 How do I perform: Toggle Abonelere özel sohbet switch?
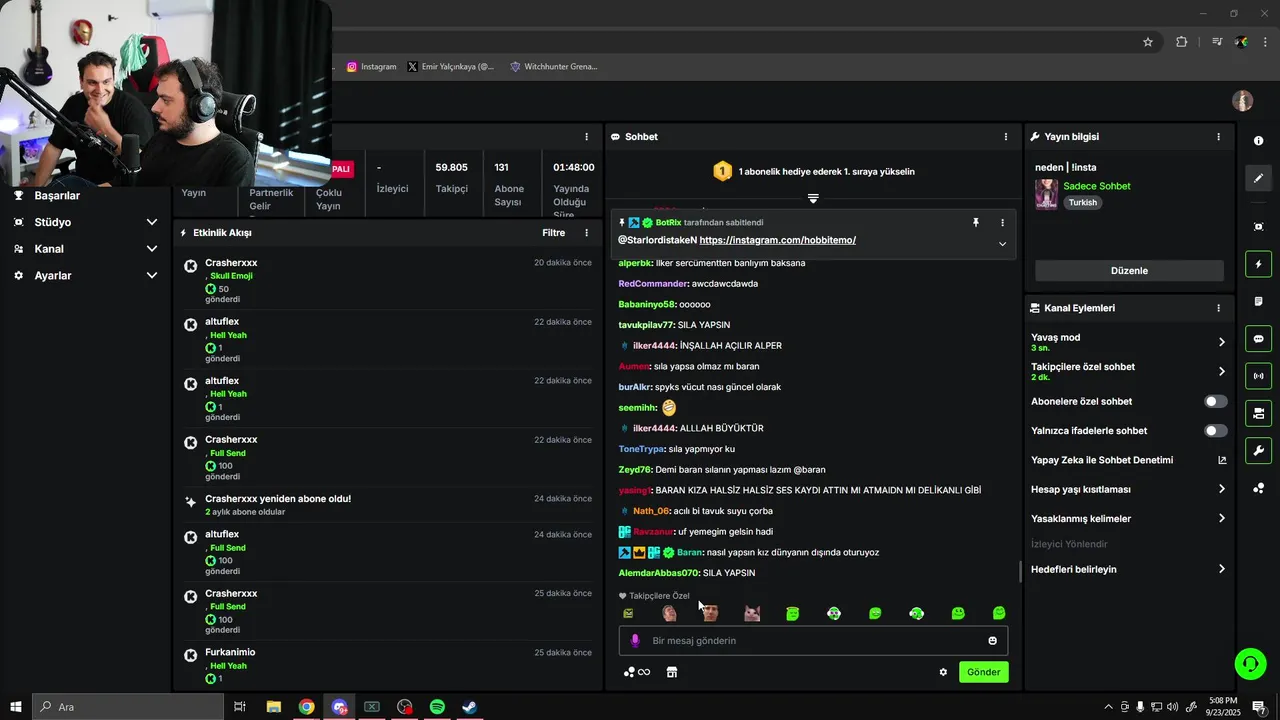coord(1215,401)
